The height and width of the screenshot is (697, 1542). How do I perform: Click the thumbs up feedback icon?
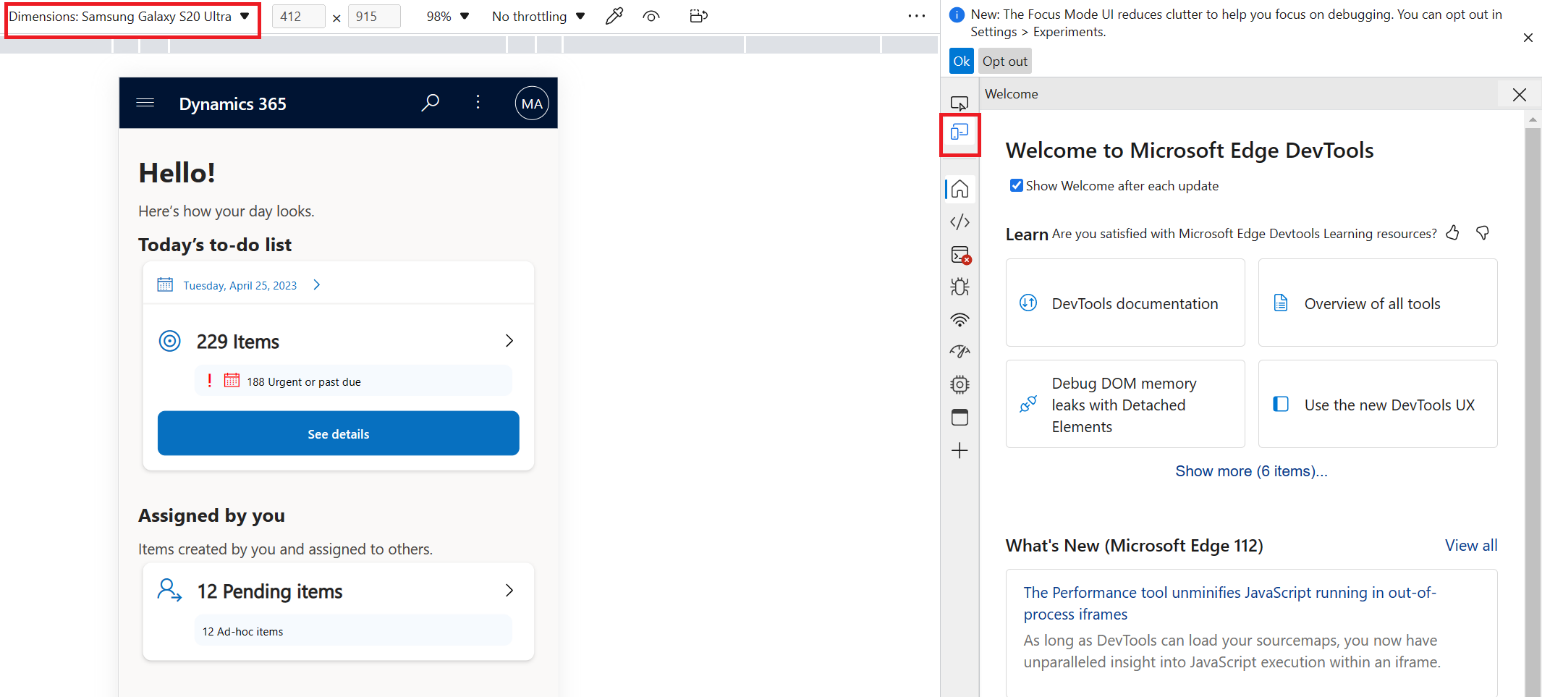1453,232
